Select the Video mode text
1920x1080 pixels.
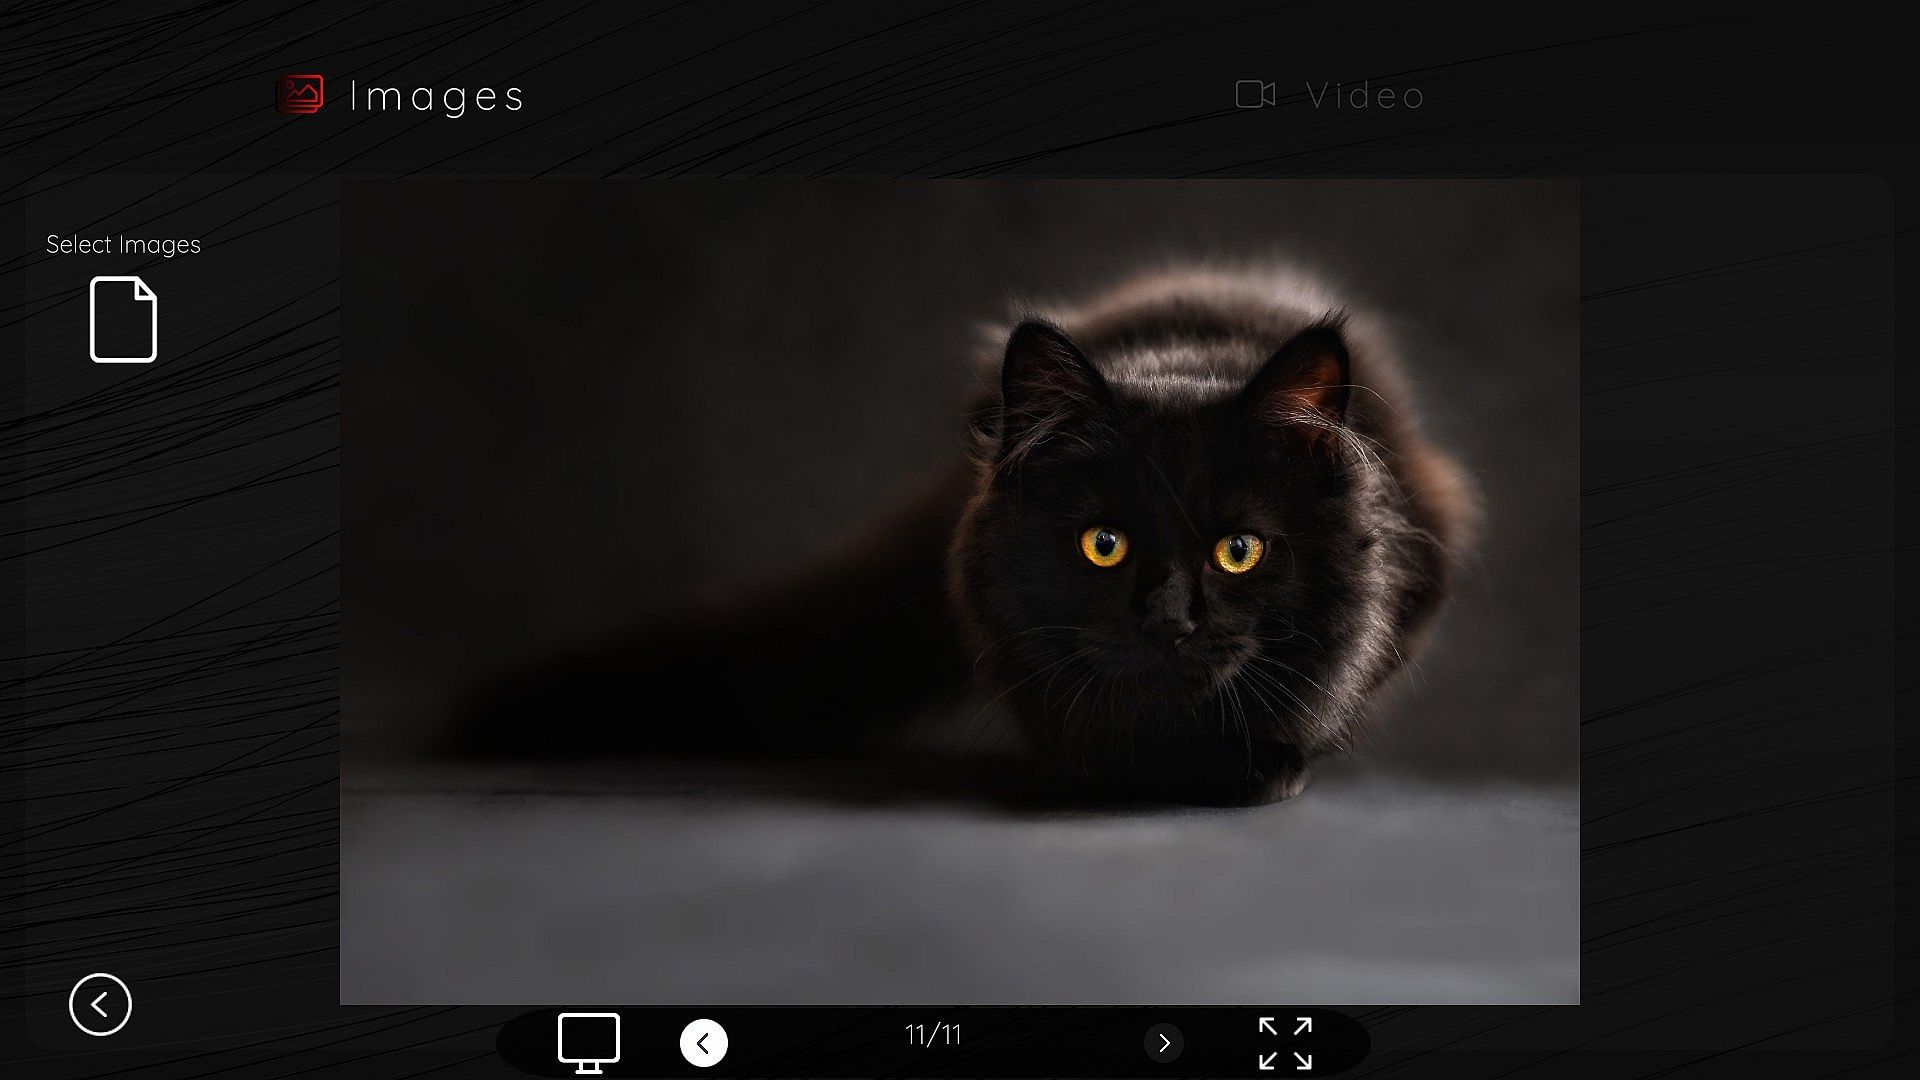tap(1365, 96)
